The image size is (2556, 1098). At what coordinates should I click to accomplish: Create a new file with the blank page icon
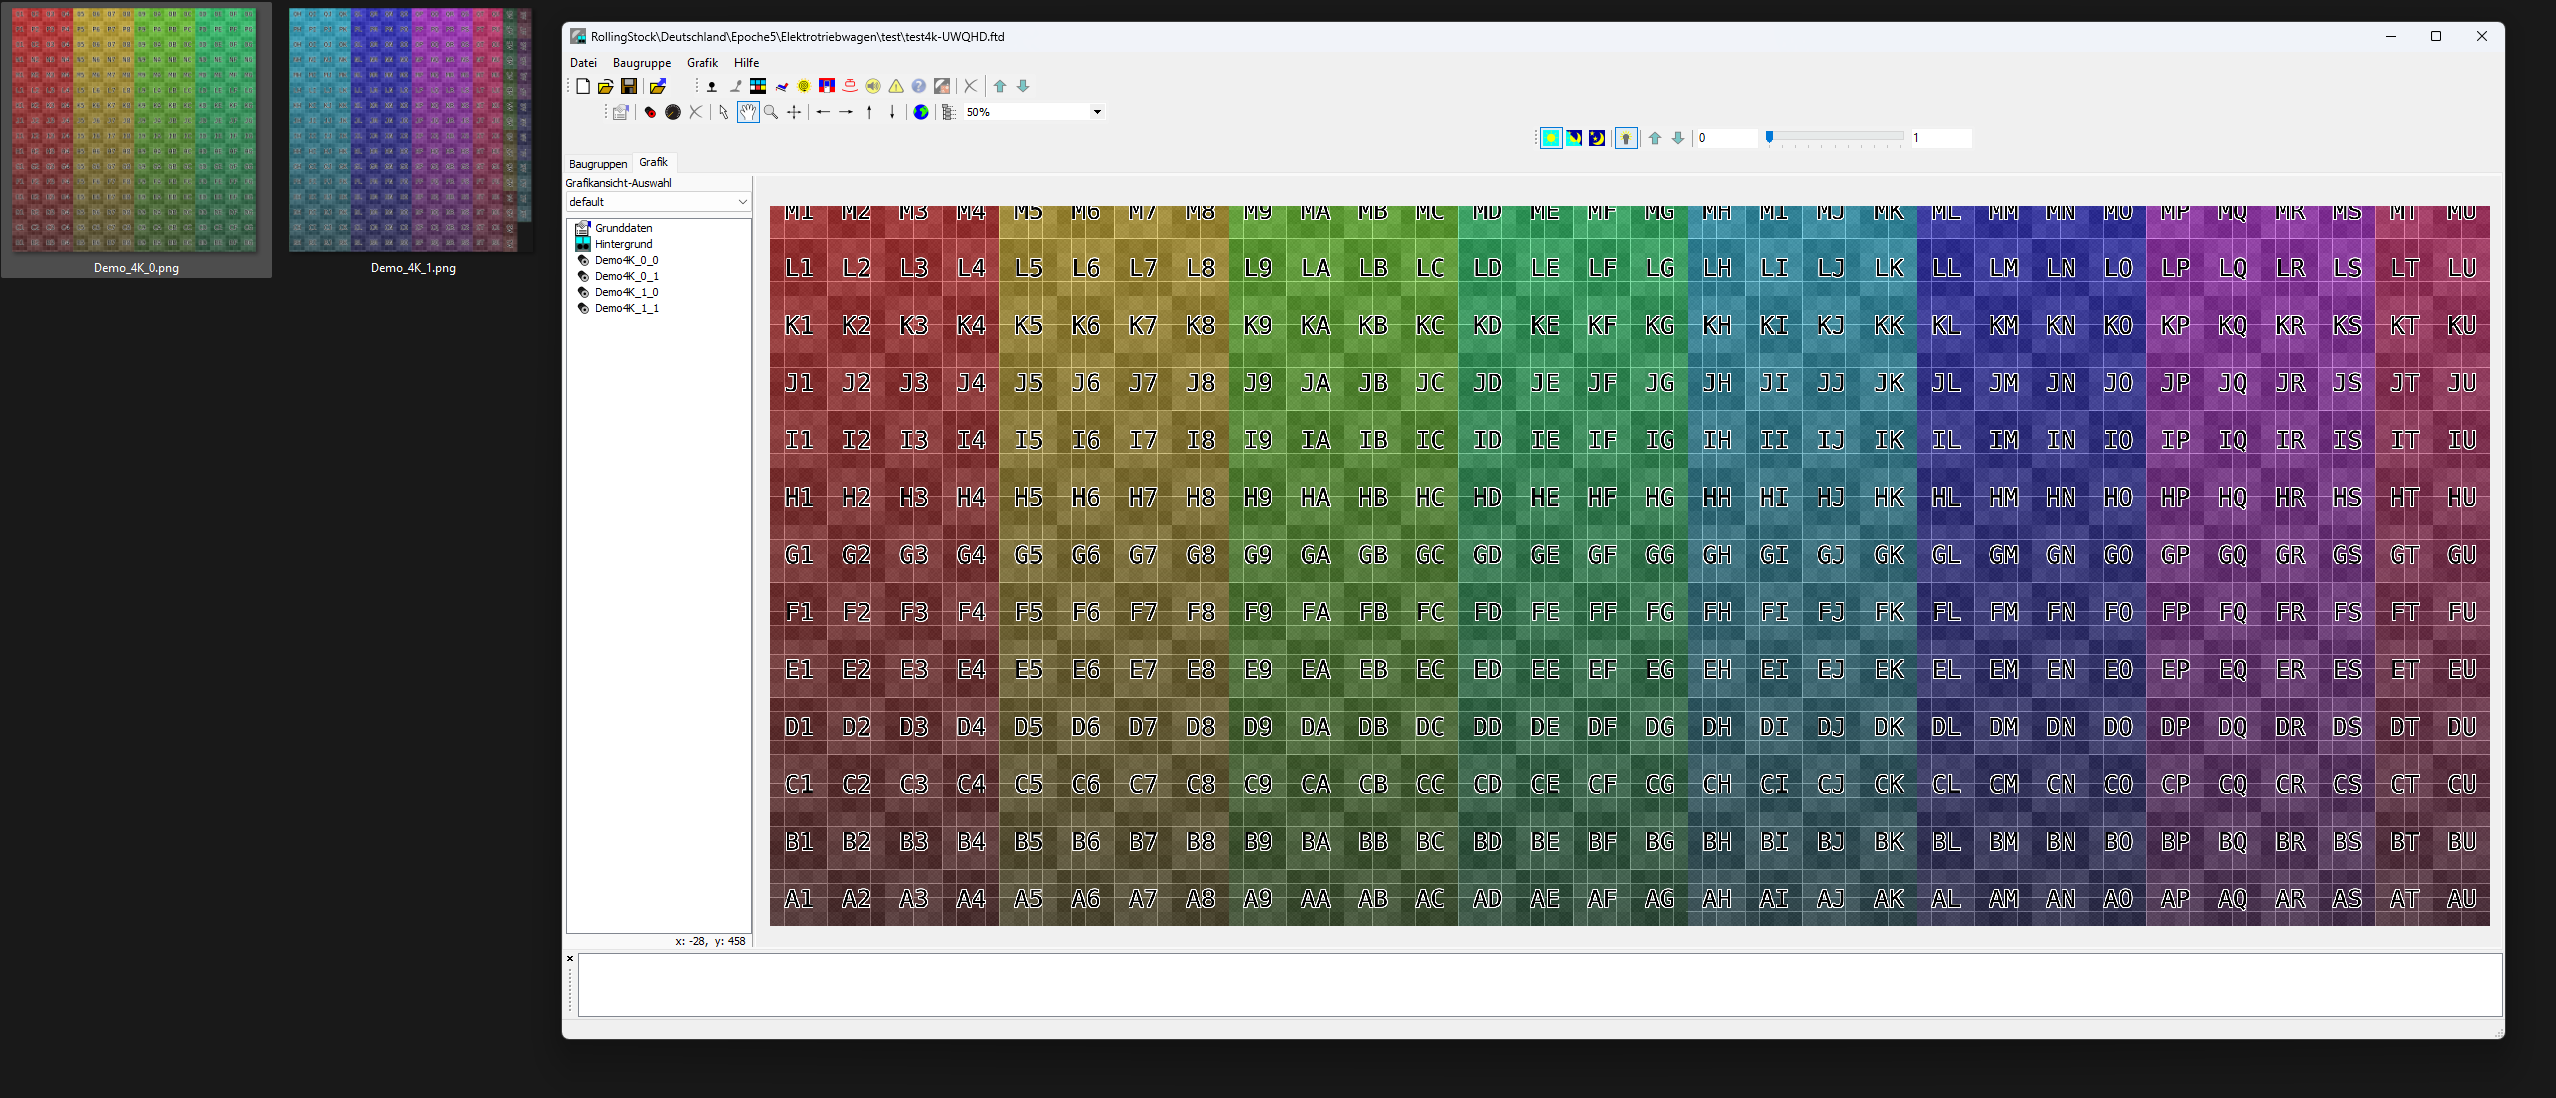pyautogui.click(x=583, y=86)
